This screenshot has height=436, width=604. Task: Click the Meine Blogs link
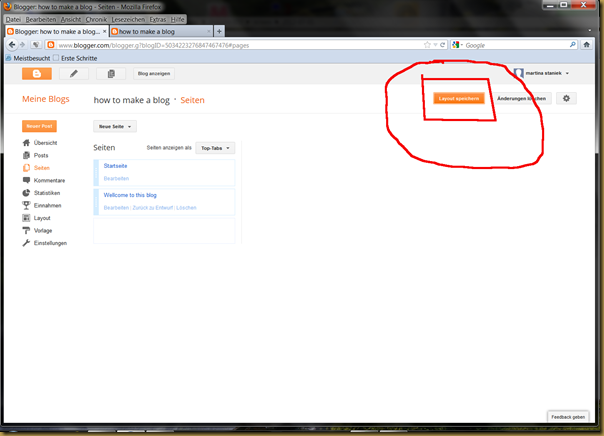(x=46, y=99)
